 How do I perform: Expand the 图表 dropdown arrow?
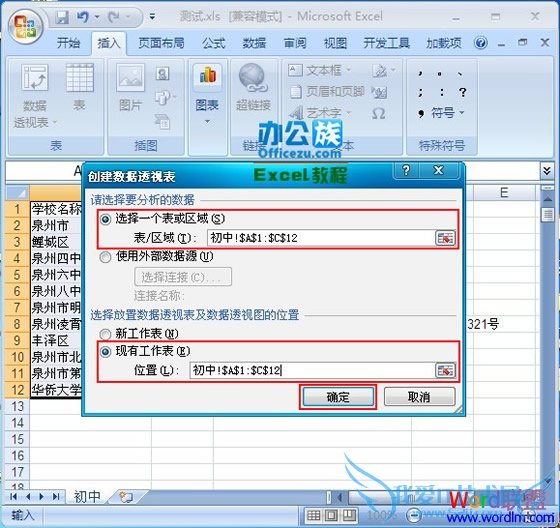point(207,122)
